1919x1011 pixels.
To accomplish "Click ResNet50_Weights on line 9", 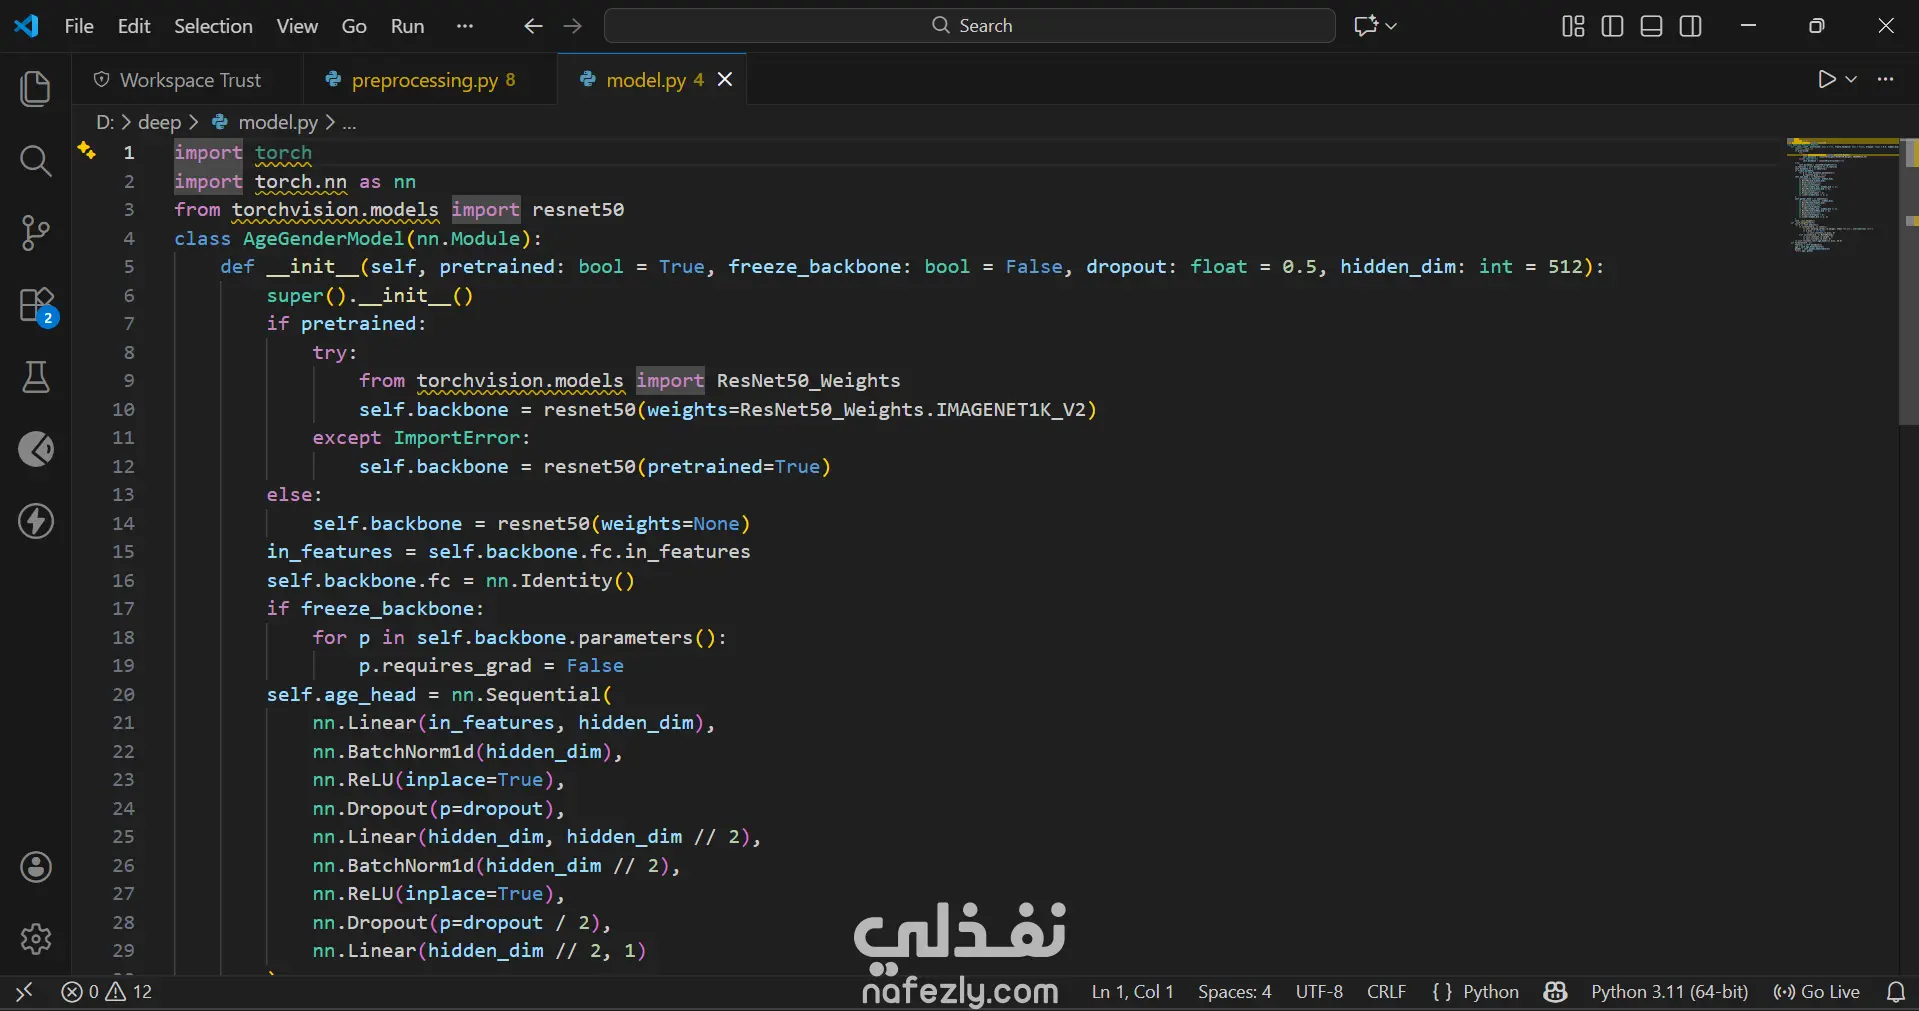I will point(808,380).
